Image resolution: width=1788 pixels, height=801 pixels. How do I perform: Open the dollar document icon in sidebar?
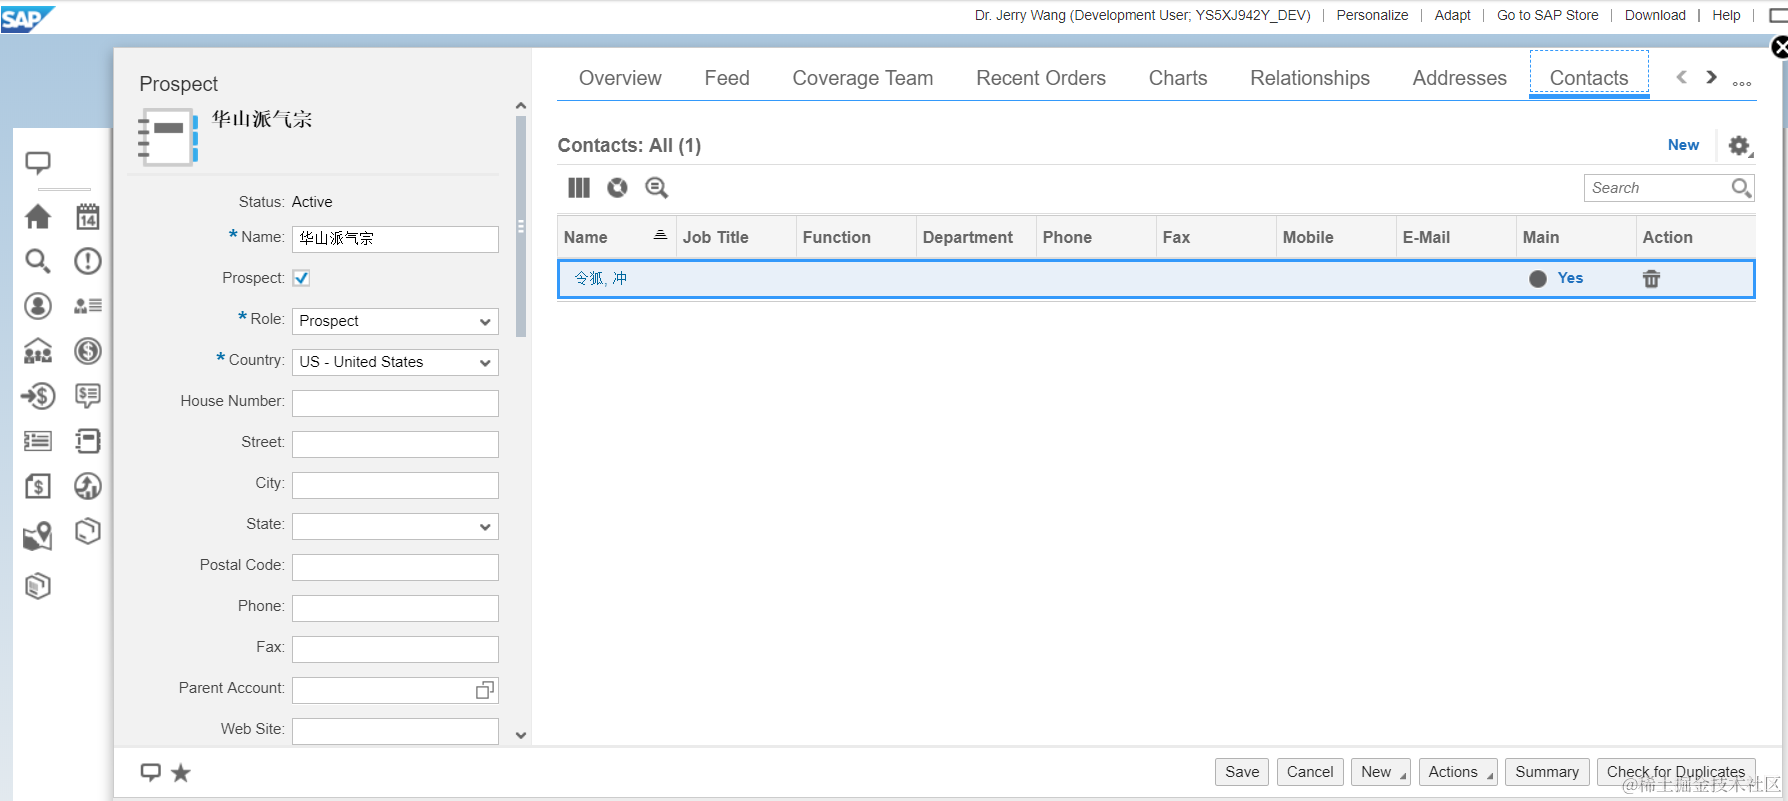pyautogui.click(x=38, y=486)
